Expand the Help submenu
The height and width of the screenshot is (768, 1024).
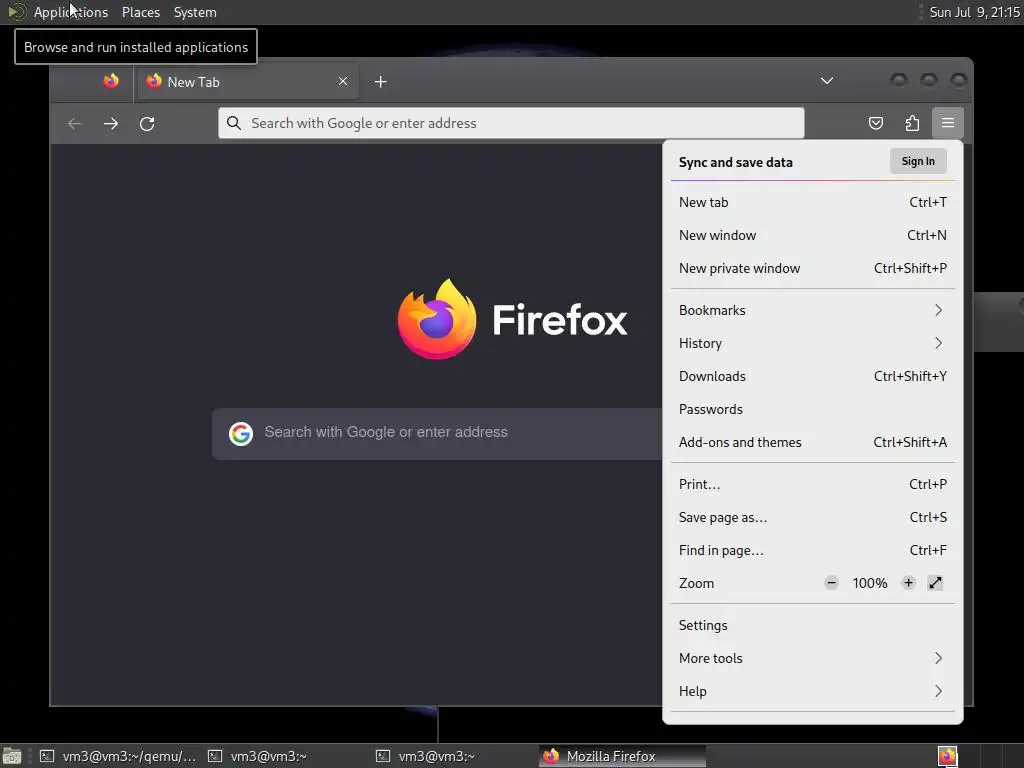coord(812,691)
